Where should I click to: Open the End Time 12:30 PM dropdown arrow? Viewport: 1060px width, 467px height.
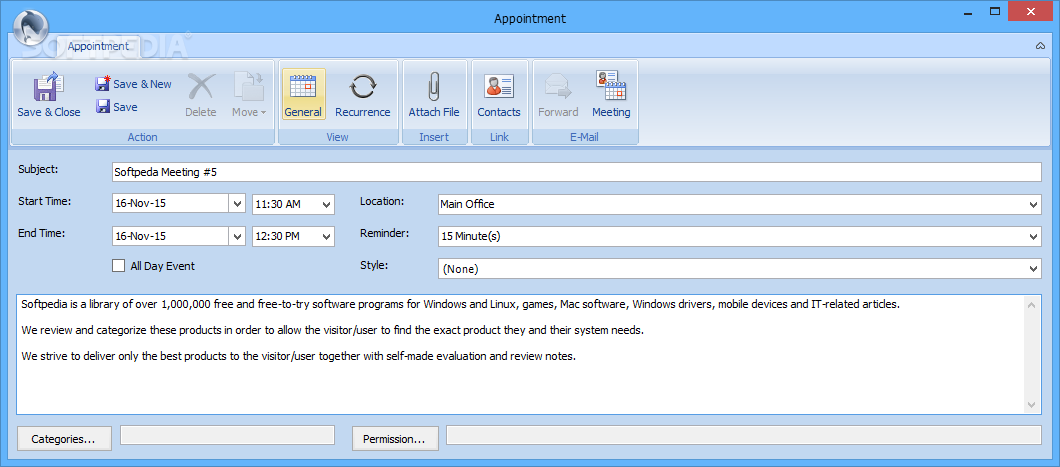click(327, 236)
